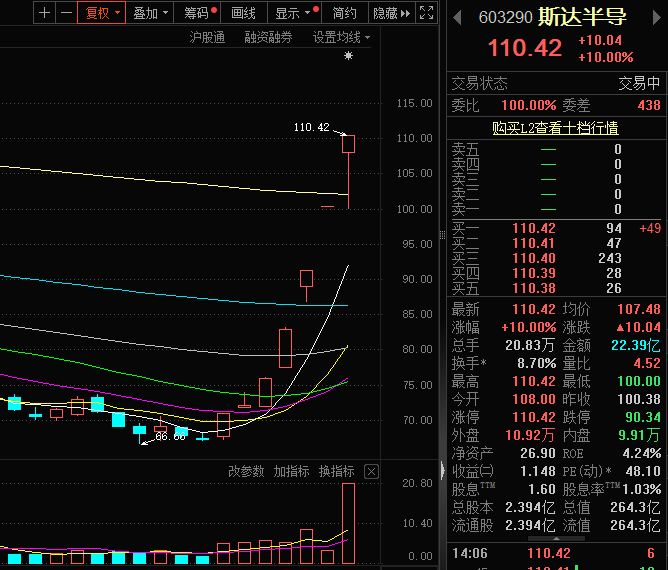668x570 pixels.
Task: Open the 复权 dropdown
Action: click(x=102, y=13)
